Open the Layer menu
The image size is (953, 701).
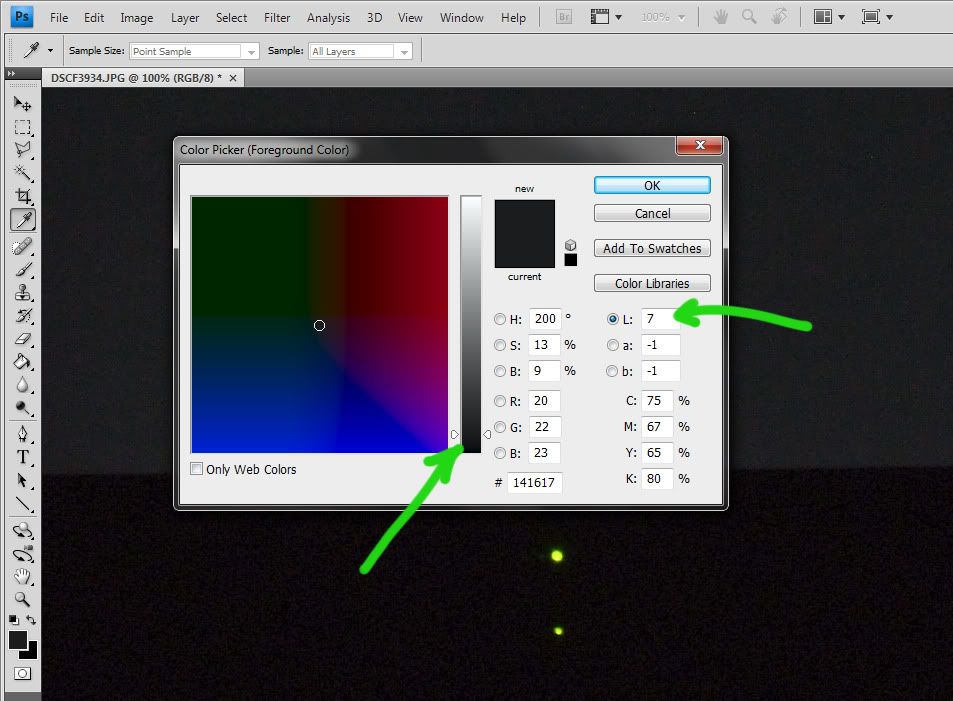point(185,17)
